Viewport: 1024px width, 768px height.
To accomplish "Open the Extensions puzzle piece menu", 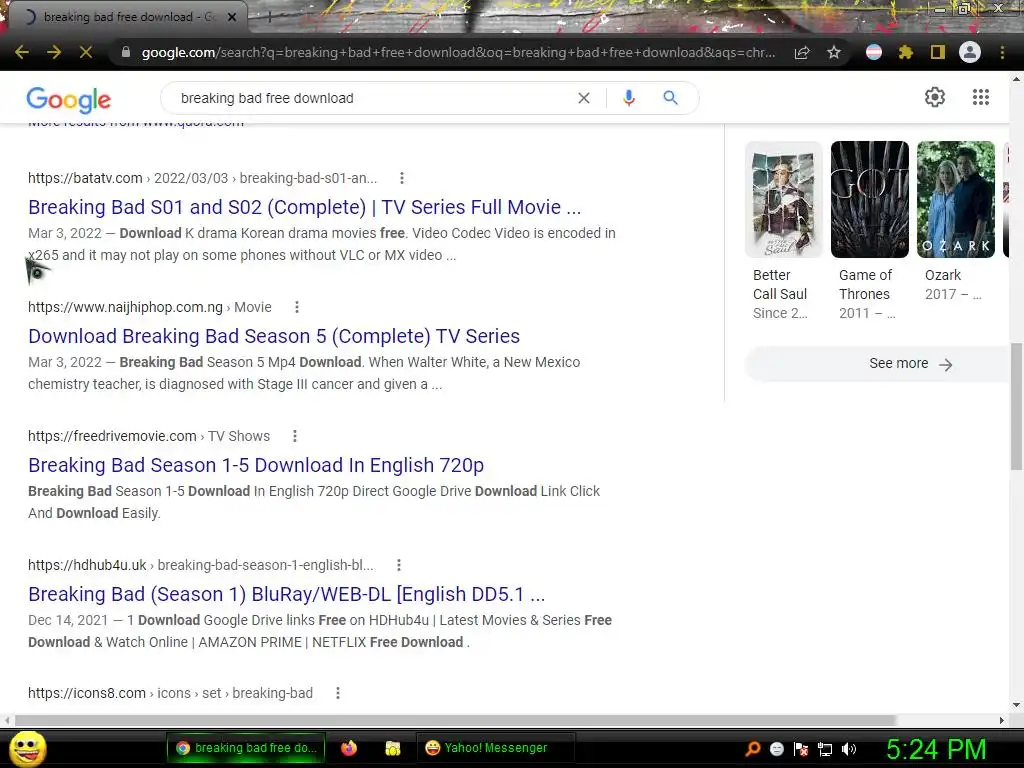I will tap(906, 52).
